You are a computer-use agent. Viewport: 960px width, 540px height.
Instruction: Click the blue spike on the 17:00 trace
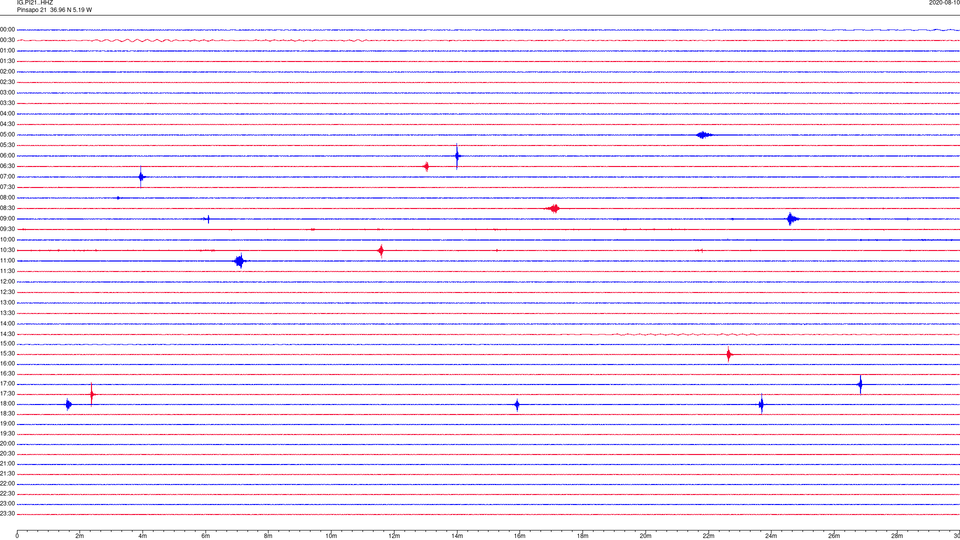860,384
